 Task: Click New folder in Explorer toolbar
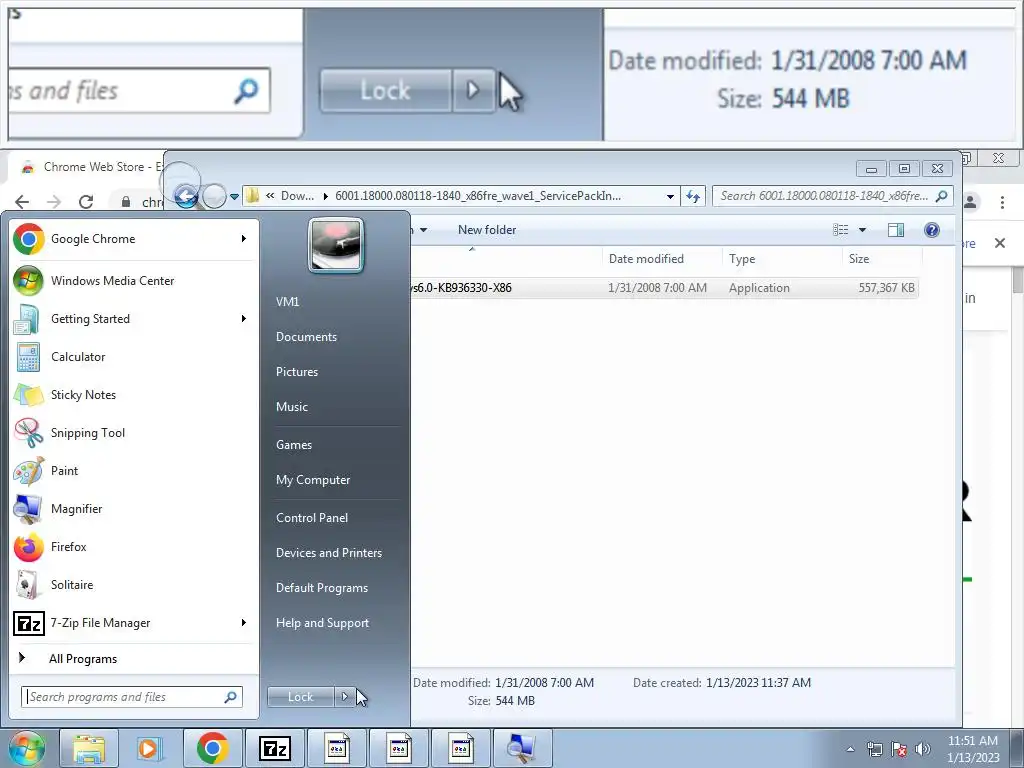click(487, 230)
